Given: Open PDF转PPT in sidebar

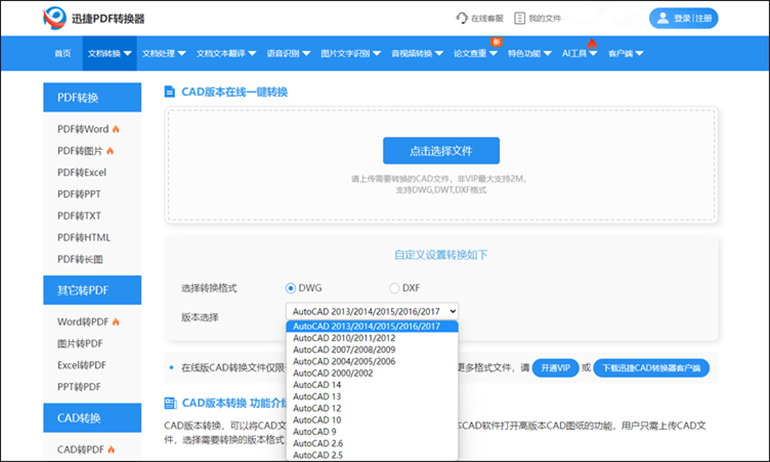Looking at the screenshot, I should [79, 194].
